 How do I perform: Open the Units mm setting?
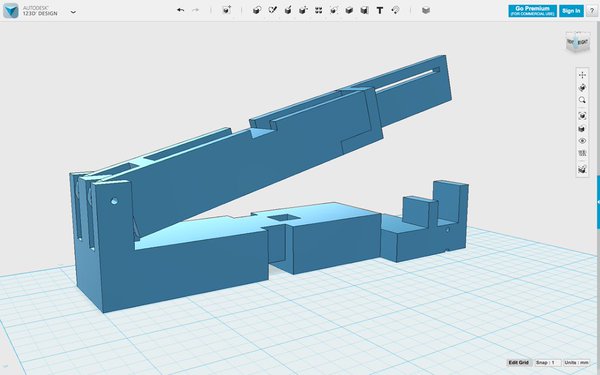click(x=577, y=362)
